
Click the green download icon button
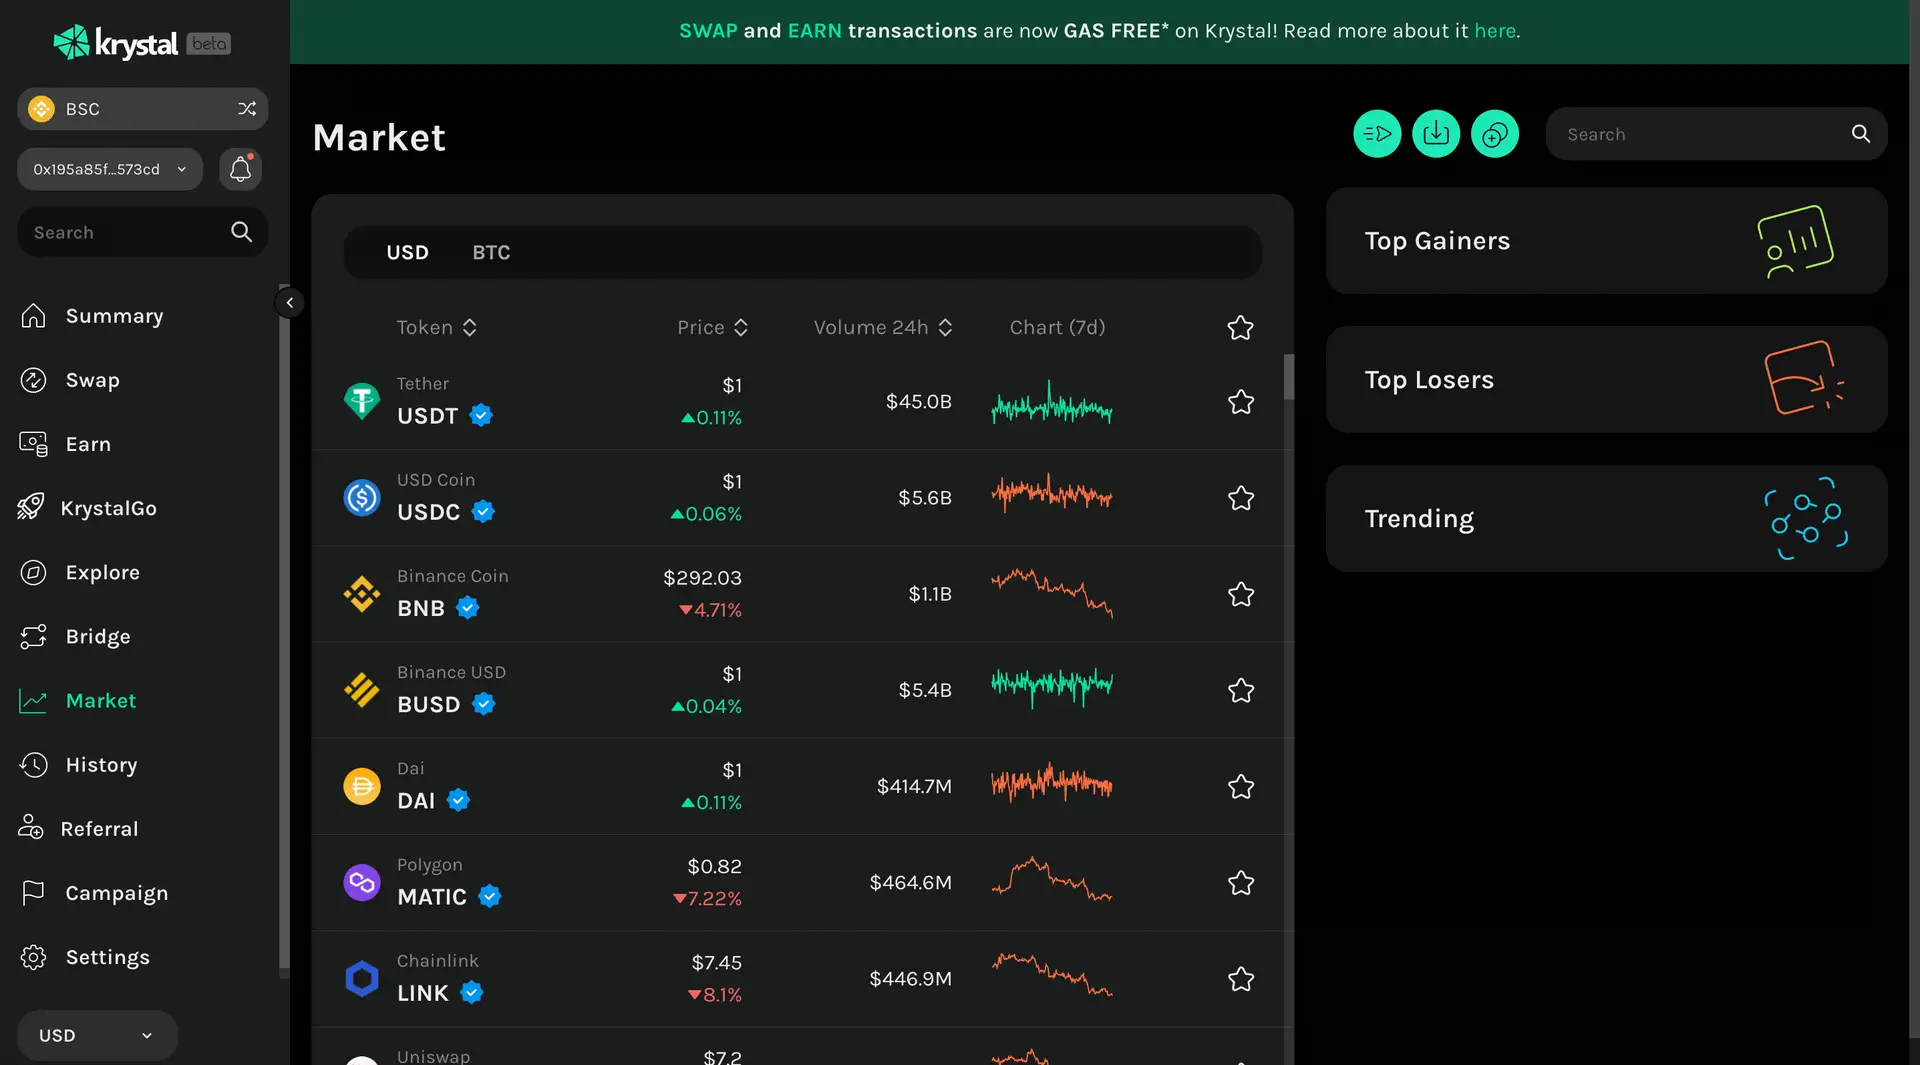1436,134
